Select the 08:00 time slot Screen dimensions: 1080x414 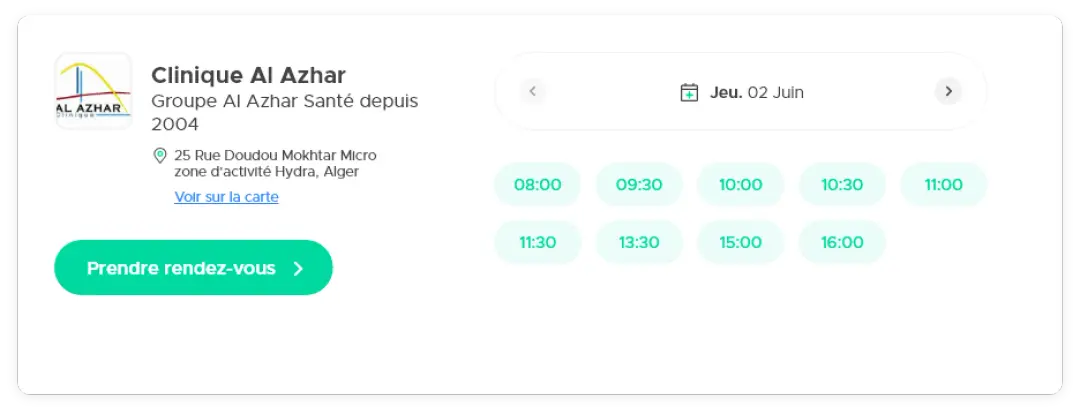point(538,185)
